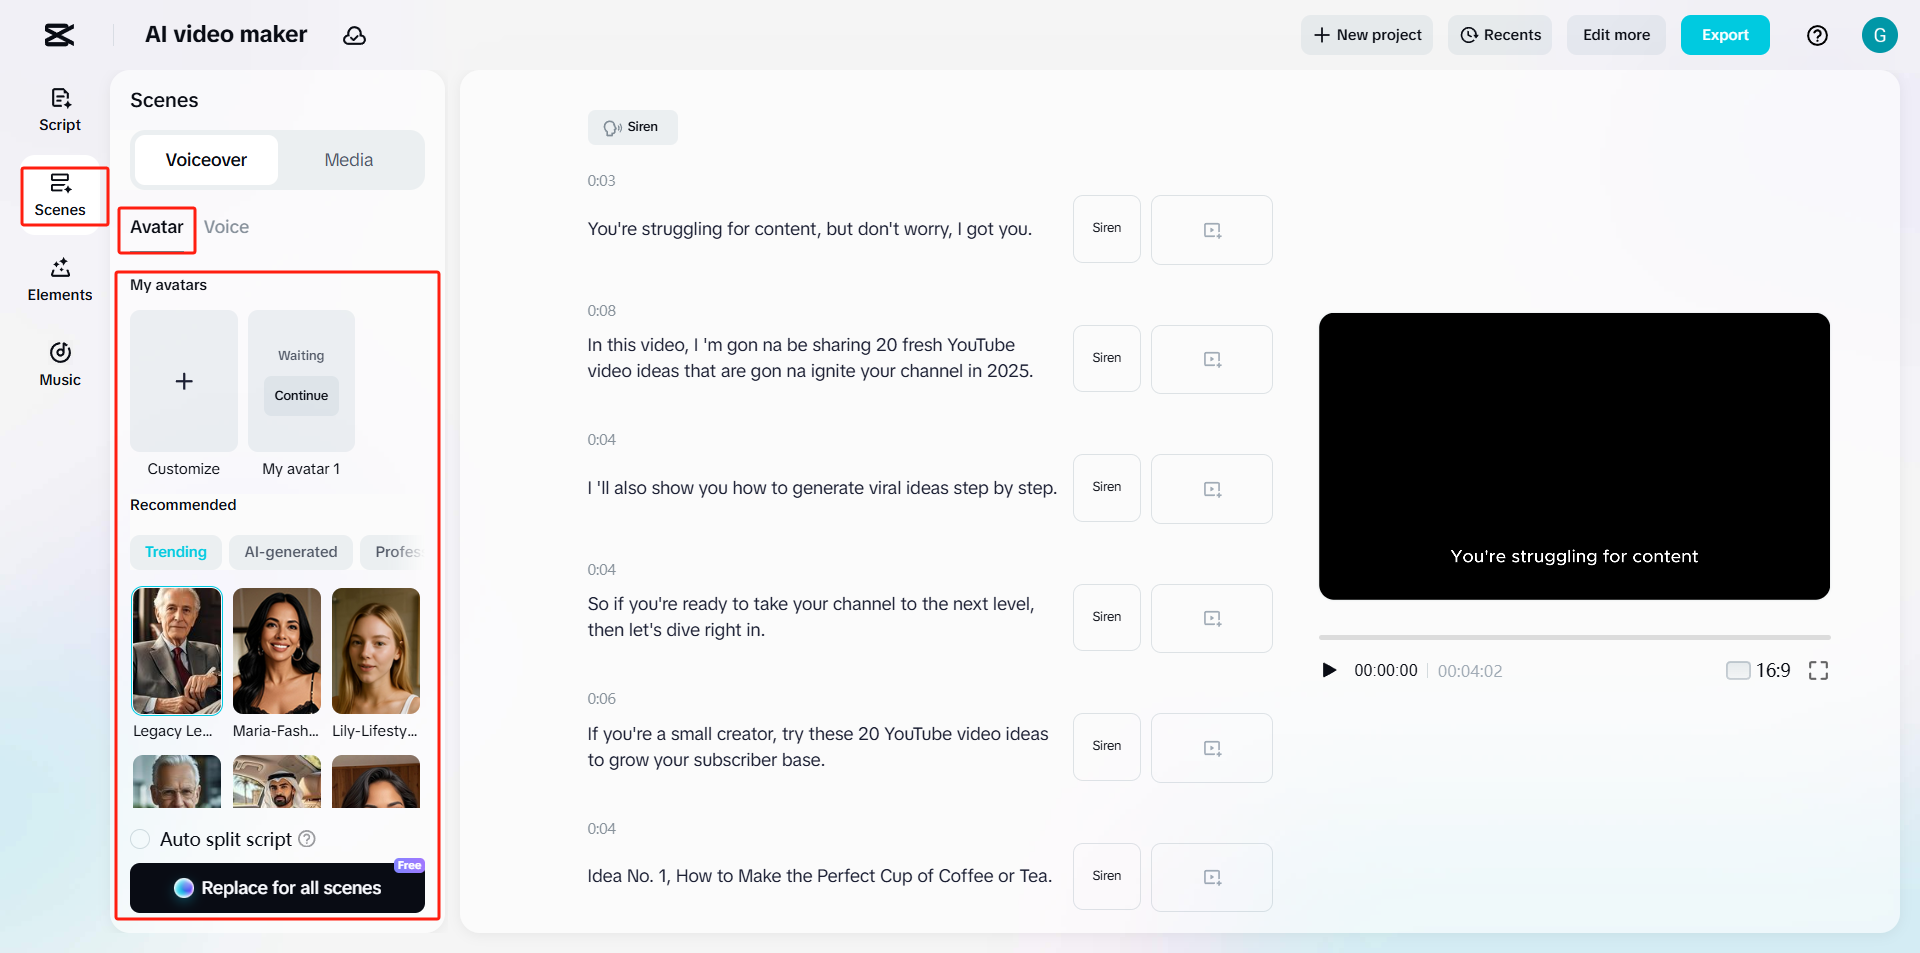Screen dimensions: 1920x953
Task: Select the AI-generated avatar filter
Action: [291, 552]
